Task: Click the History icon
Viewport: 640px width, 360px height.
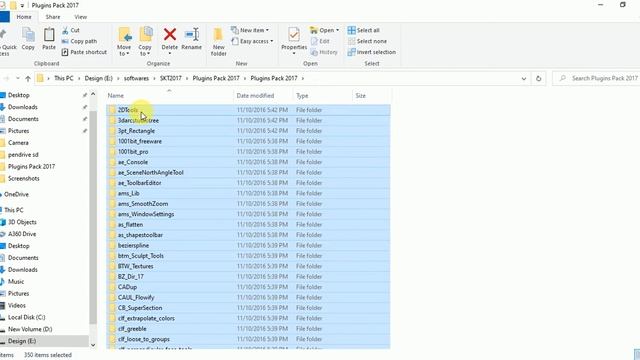Action: point(314,52)
